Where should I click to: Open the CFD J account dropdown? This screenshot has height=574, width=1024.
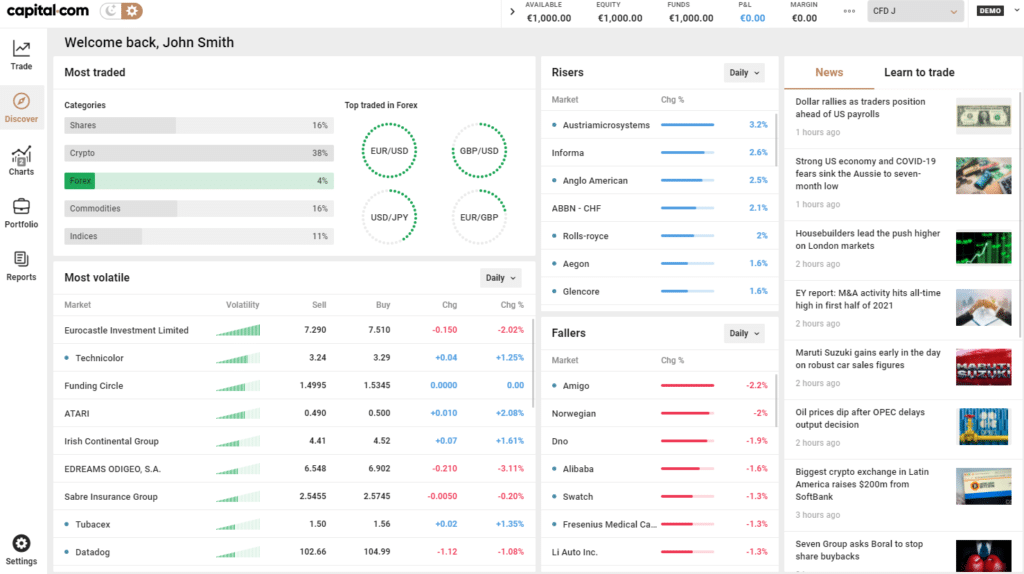[916, 12]
